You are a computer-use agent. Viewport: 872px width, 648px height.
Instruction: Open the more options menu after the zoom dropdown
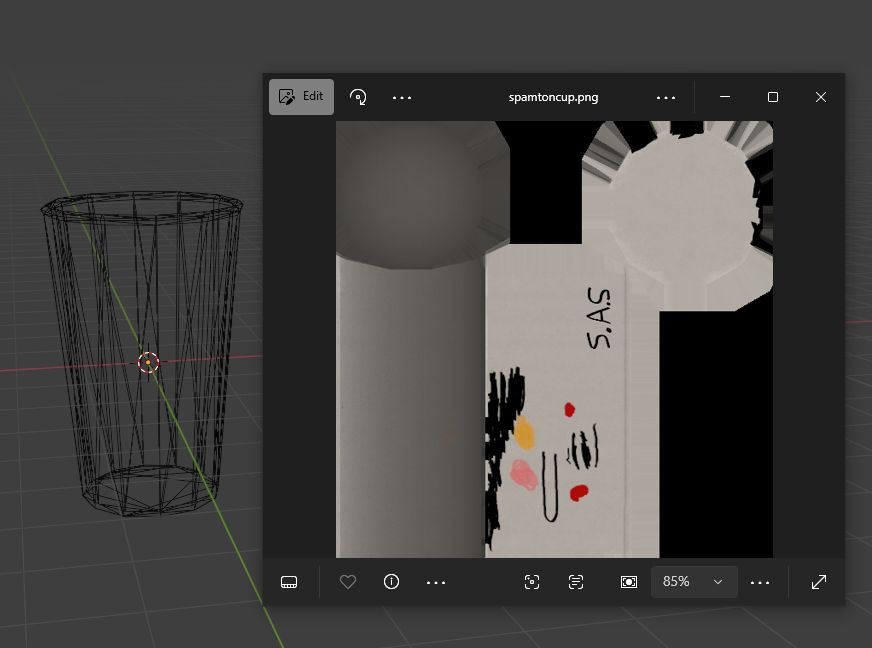(x=760, y=582)
